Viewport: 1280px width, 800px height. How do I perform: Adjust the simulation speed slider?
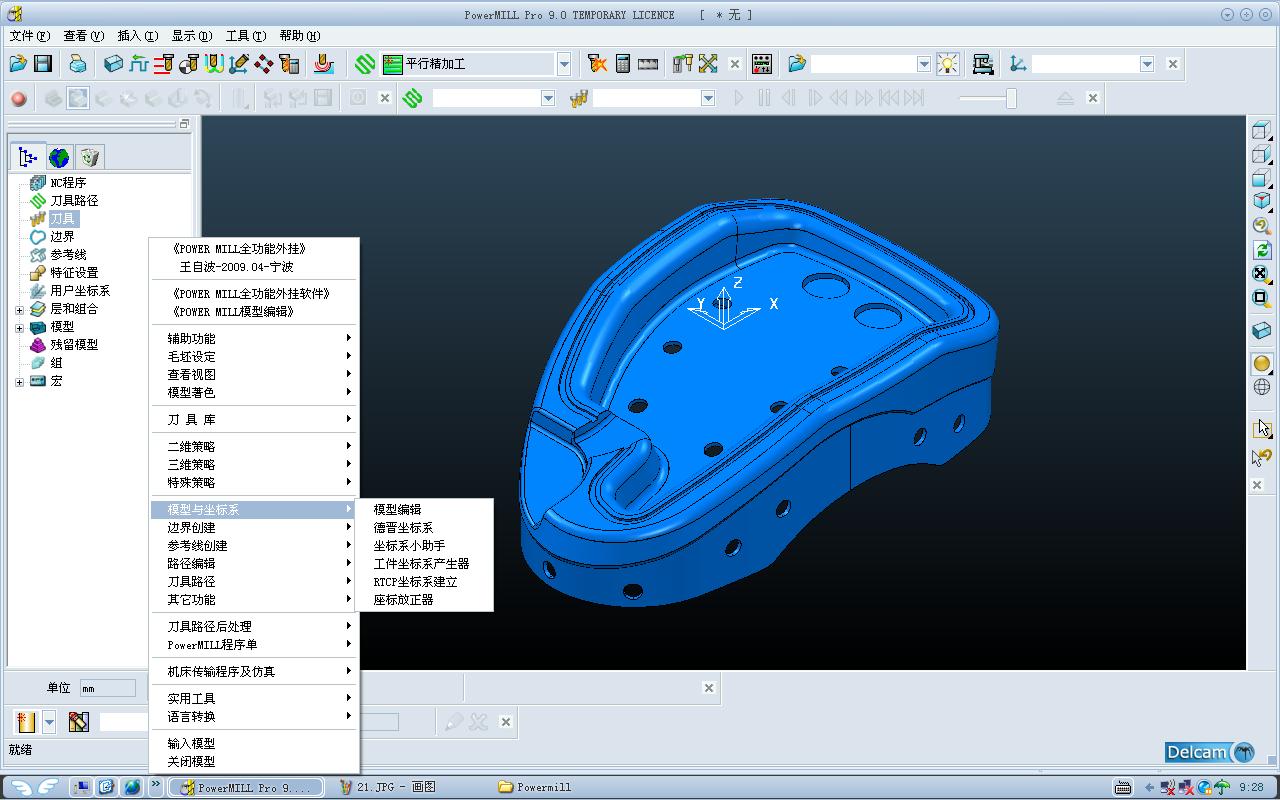[x=1011, y=98]
